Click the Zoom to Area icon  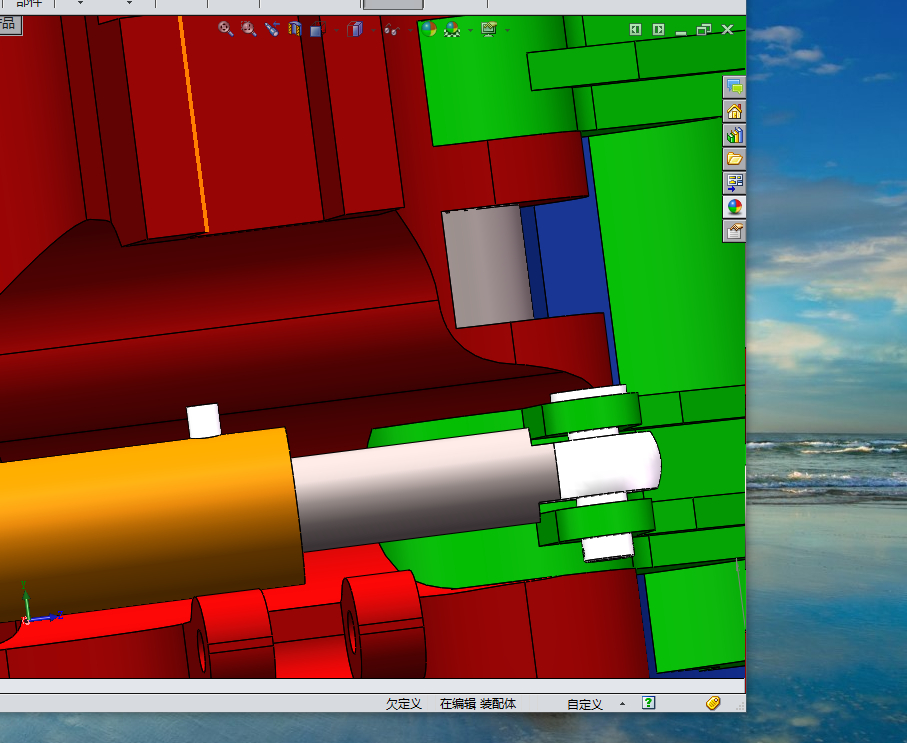(x=249, y=29)
